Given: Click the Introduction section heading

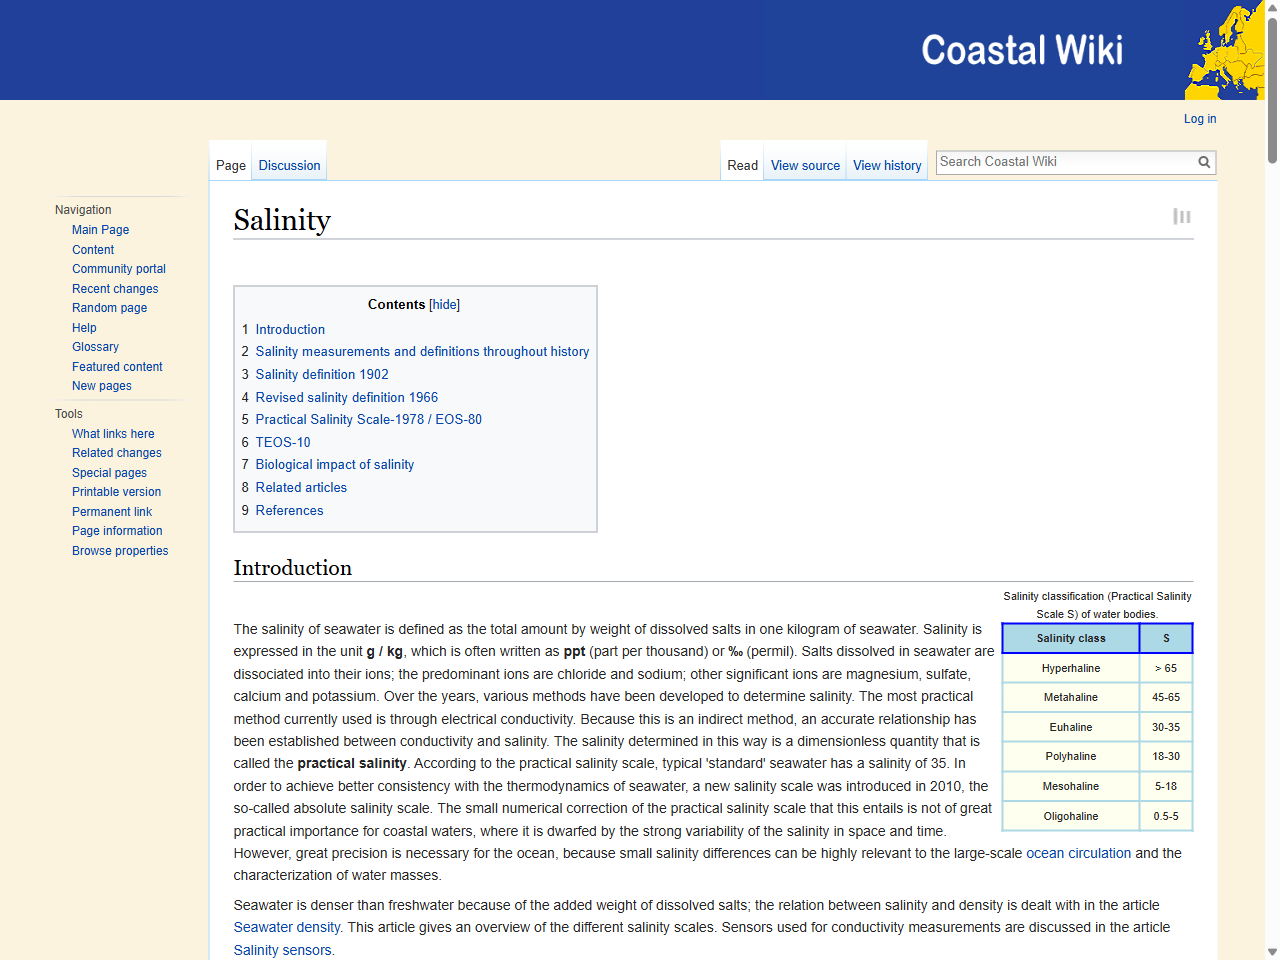Looking at the screenshot, I should pos(293,568).
